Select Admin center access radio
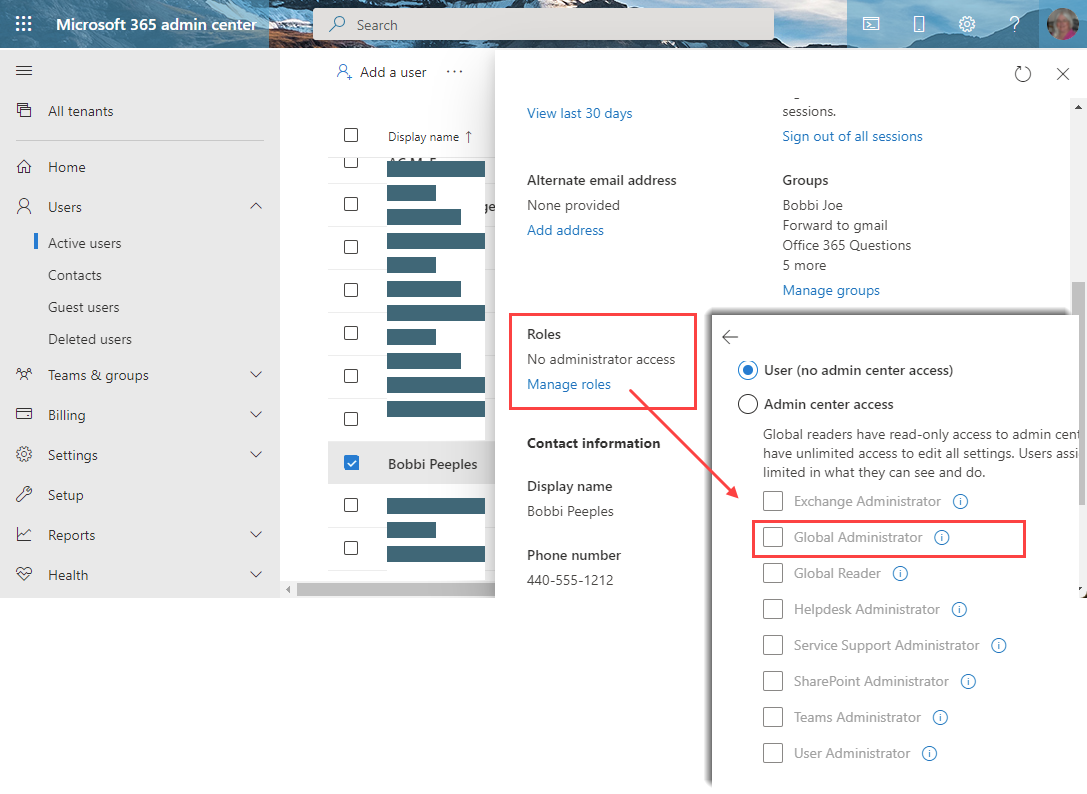Screen dimensions: 1087x794 click(747, 404)
